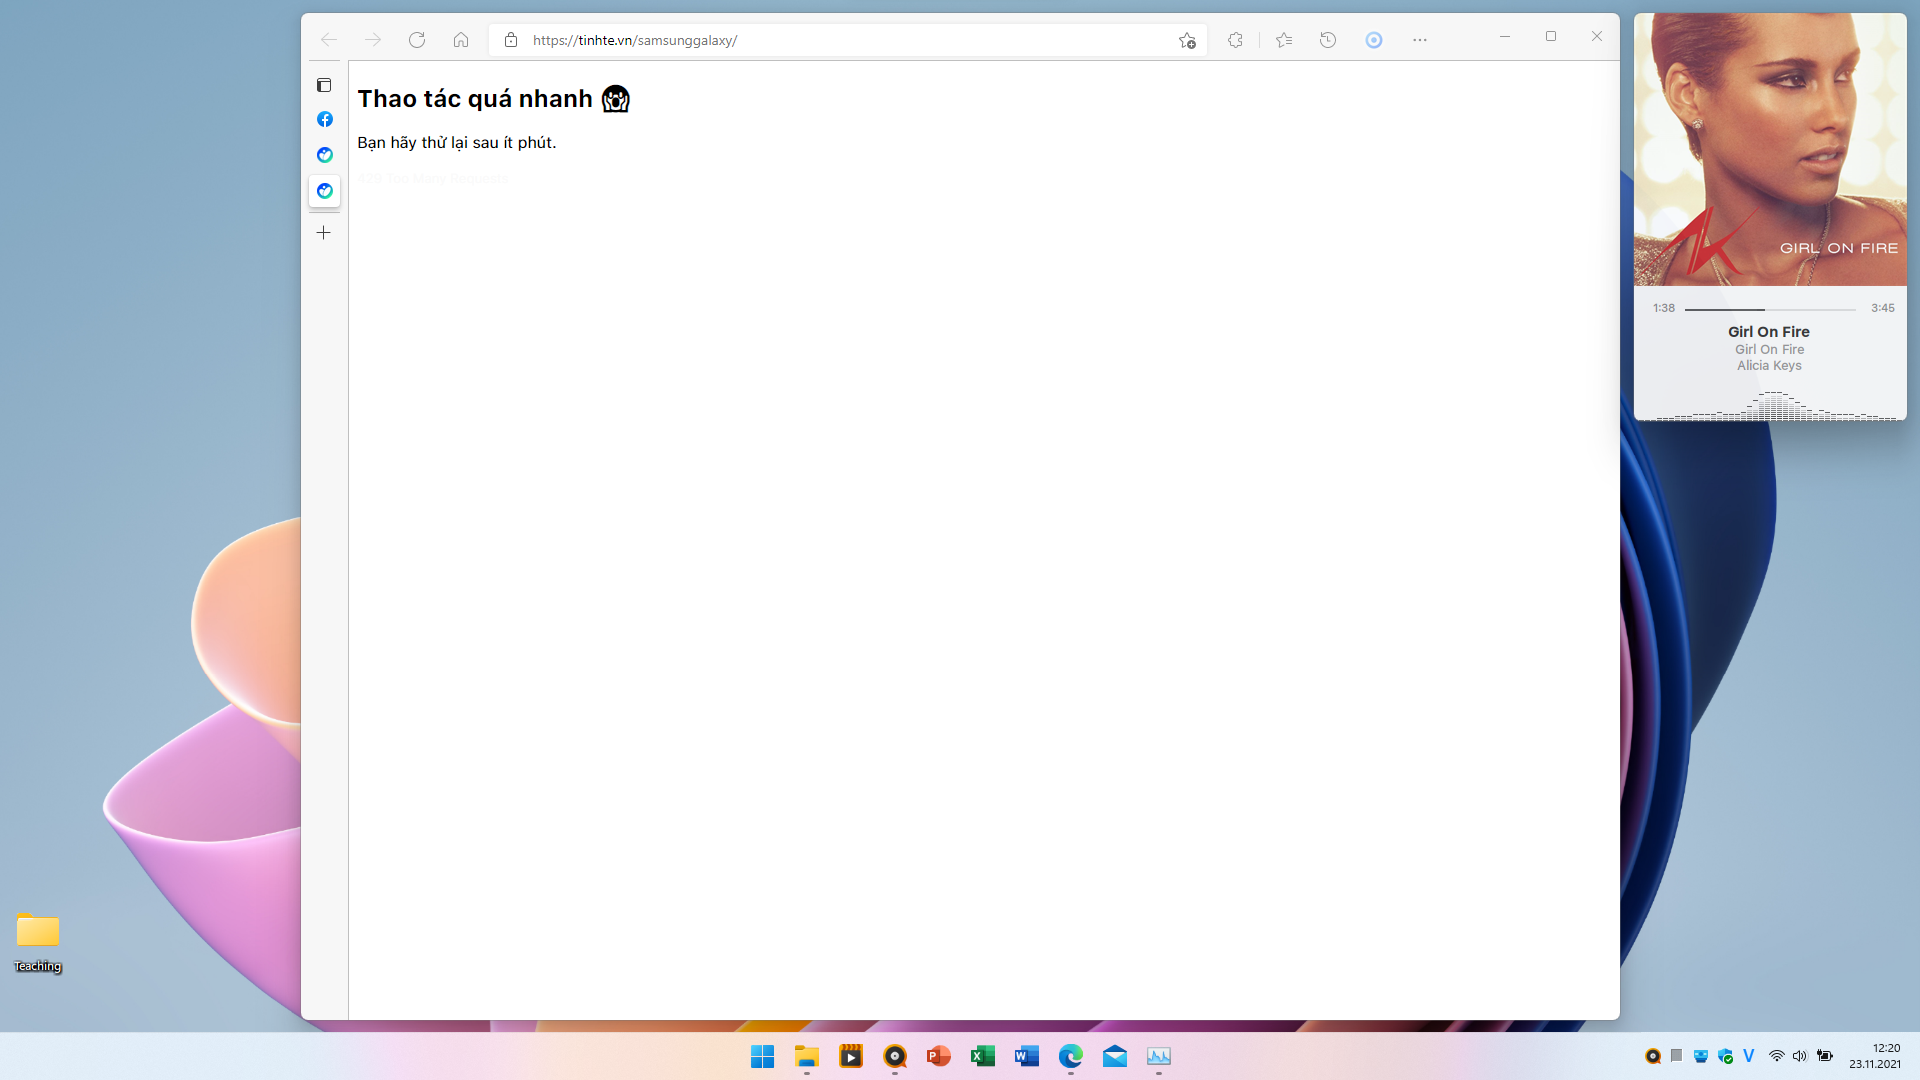Add a new tab with plus button

coord(324,233)
